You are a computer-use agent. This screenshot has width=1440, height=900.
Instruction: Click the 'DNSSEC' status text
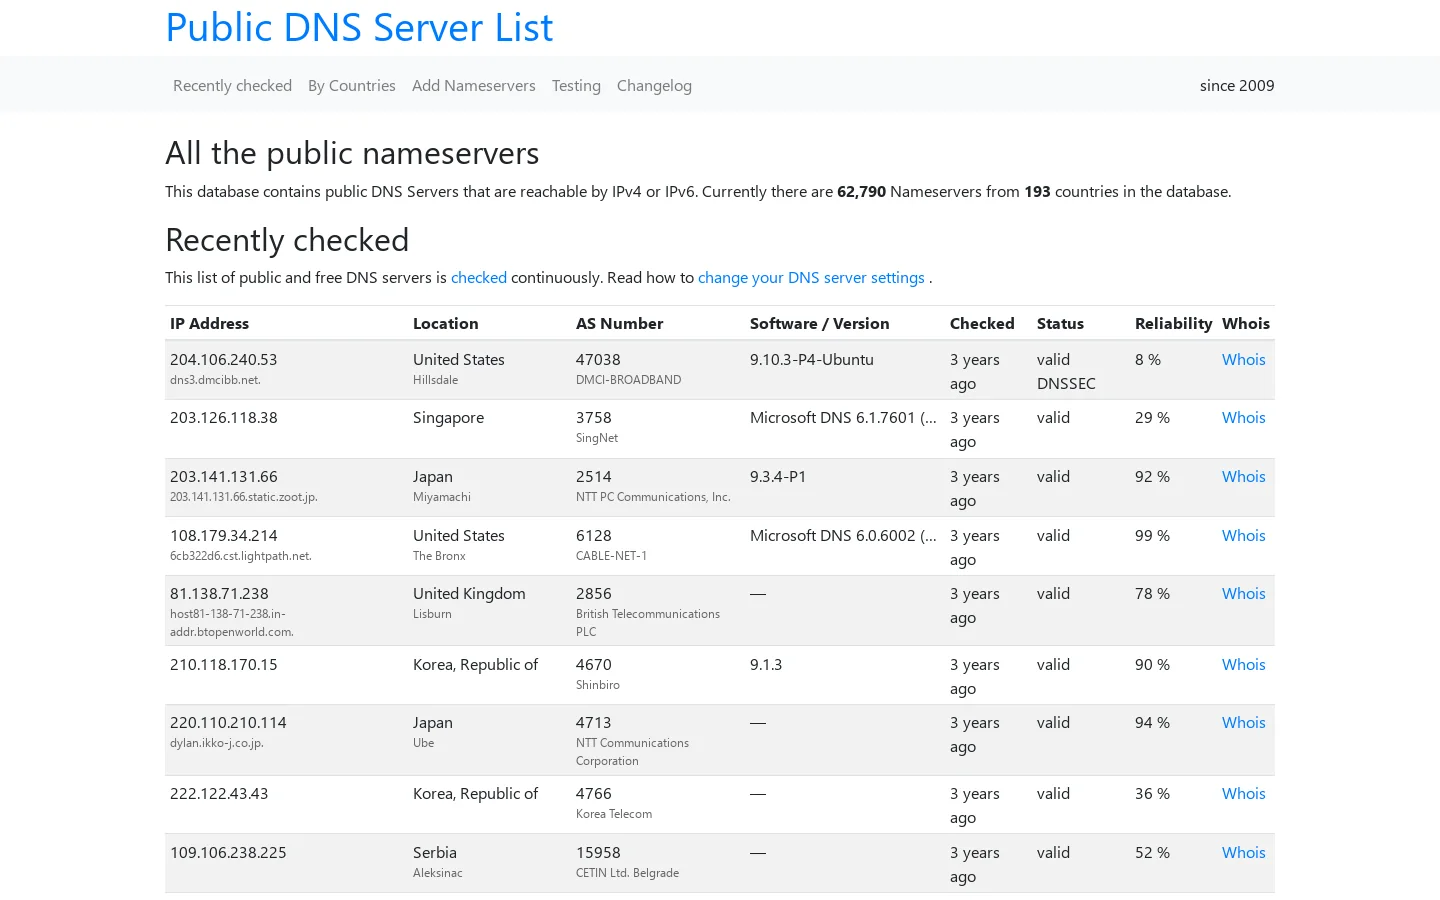(1066, 383)
